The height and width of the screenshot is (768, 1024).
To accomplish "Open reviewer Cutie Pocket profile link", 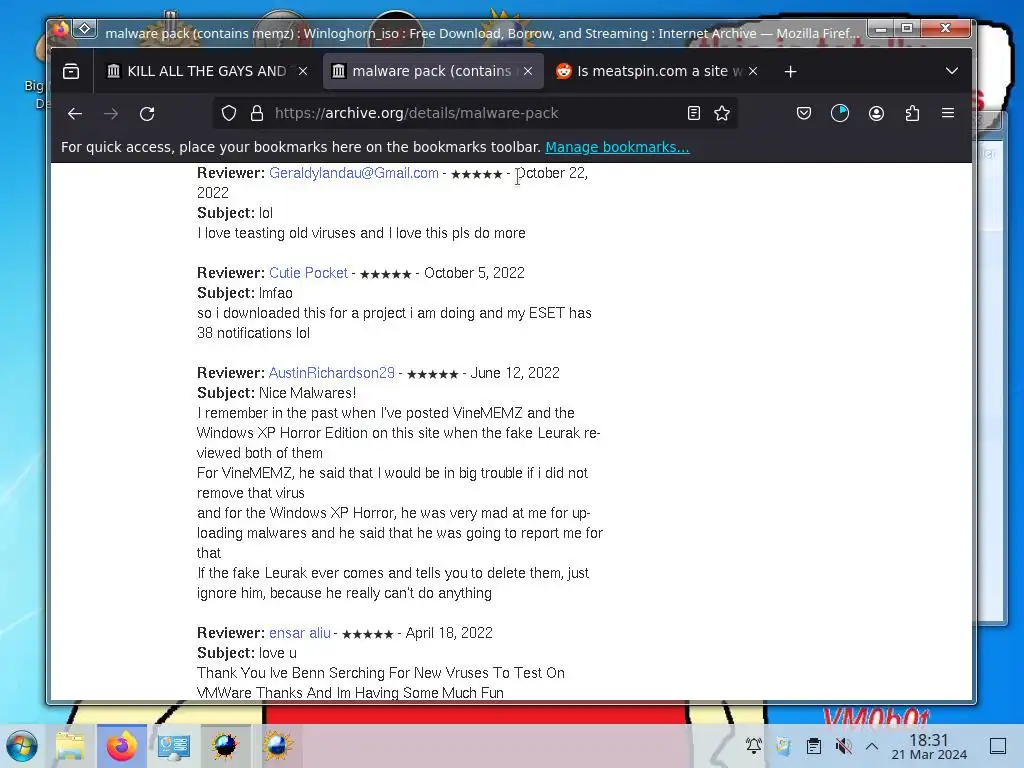I will [308, 273].
